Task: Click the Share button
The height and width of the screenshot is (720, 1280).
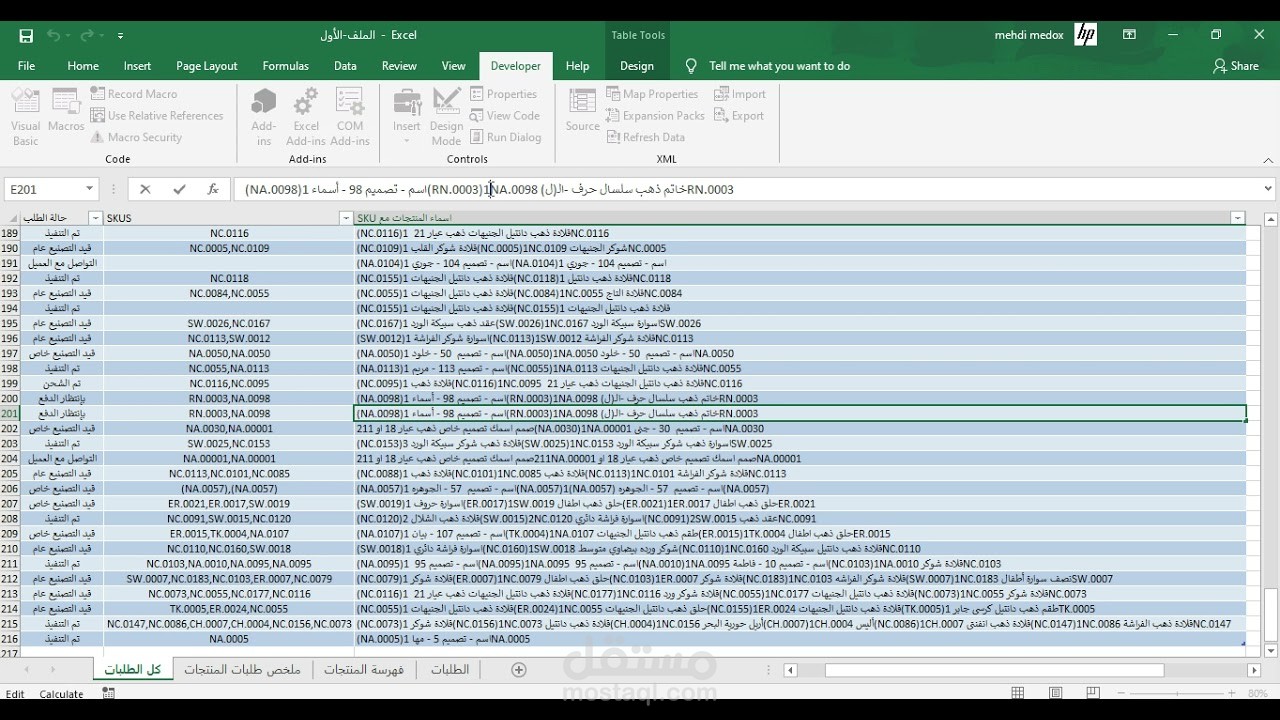Action: coord(1236,66)
